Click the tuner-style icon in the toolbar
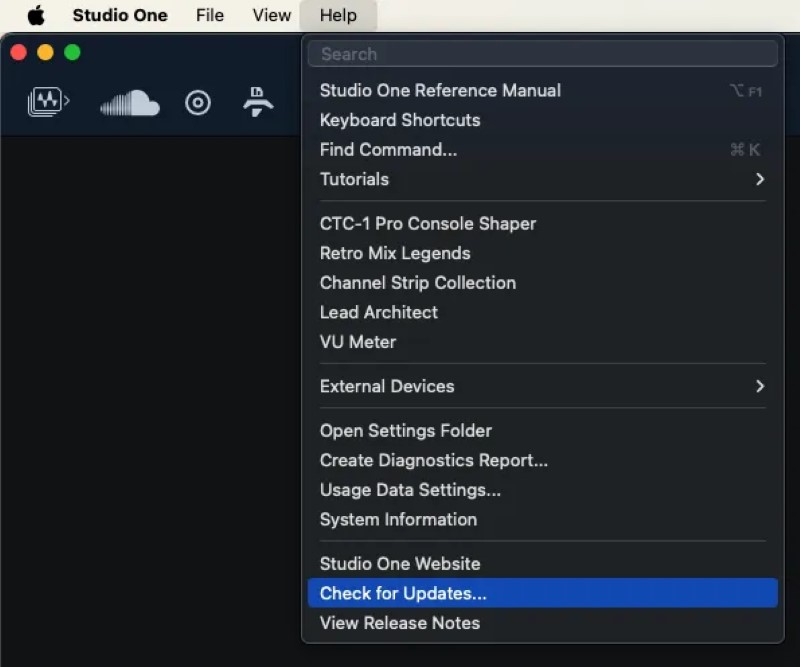 (x=258, y=102)
